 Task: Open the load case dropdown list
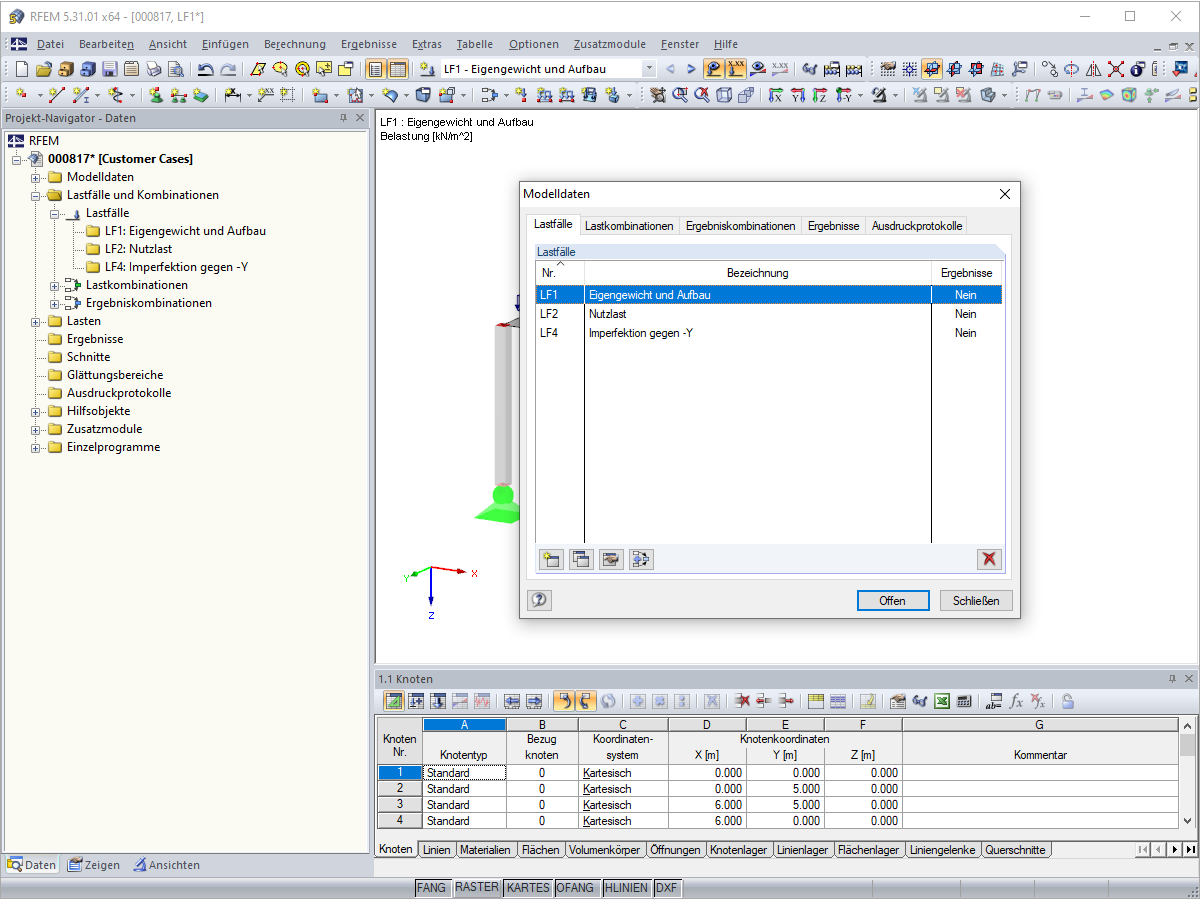[x=649, y=69]
